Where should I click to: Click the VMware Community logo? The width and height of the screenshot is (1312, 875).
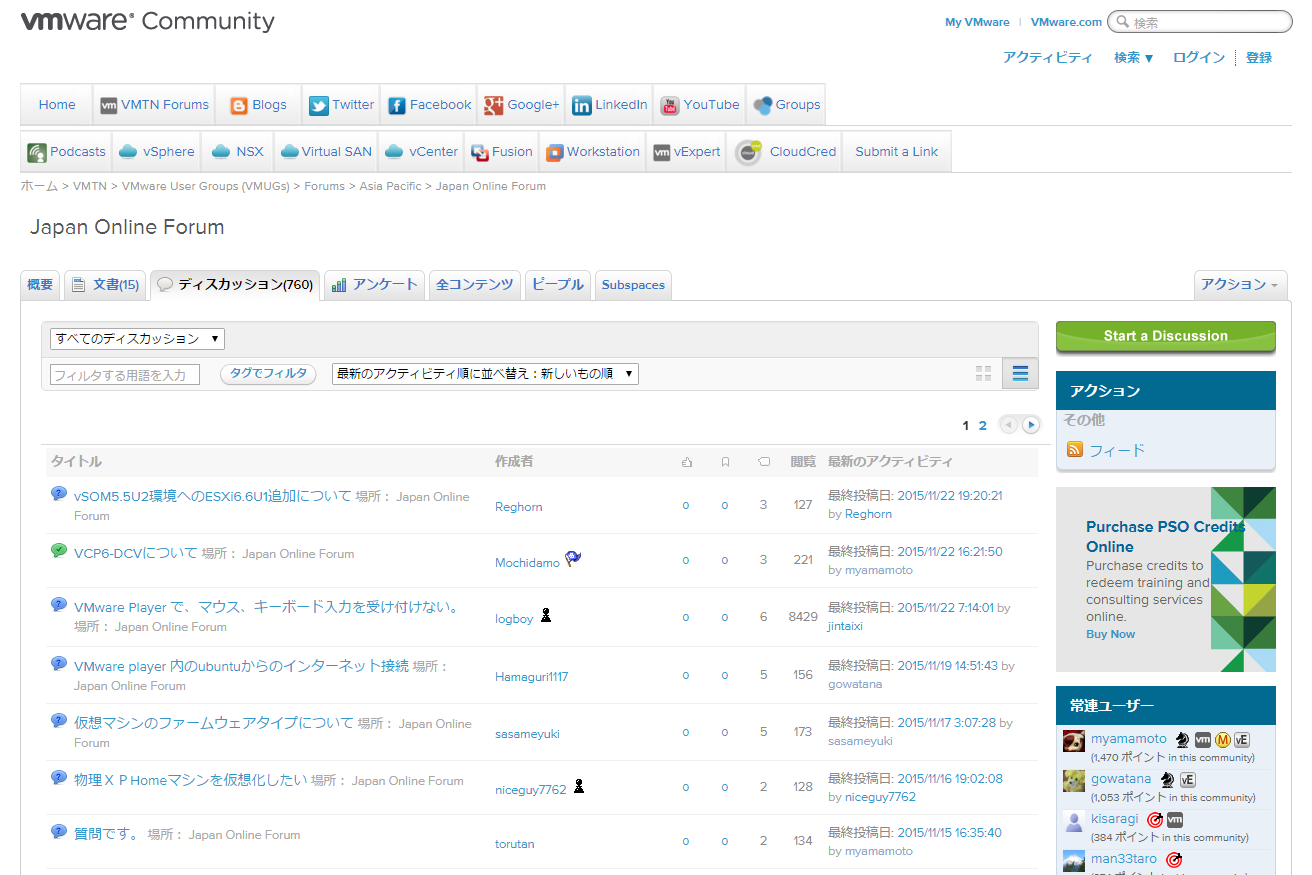point(147,21)
